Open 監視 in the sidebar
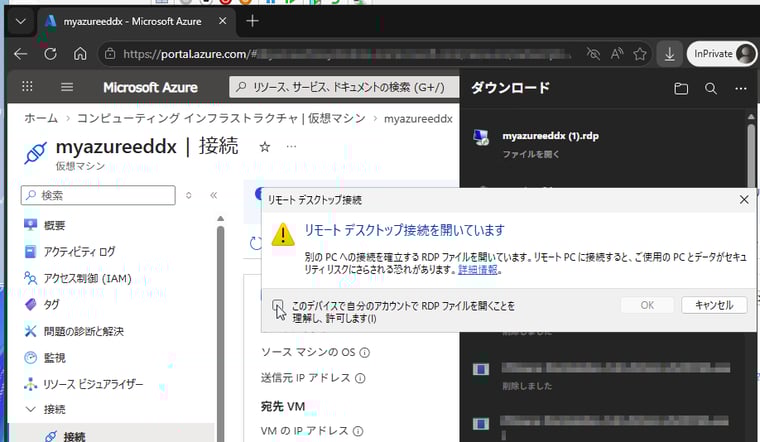This screenshot has height=442, width=760. (54, 358)
